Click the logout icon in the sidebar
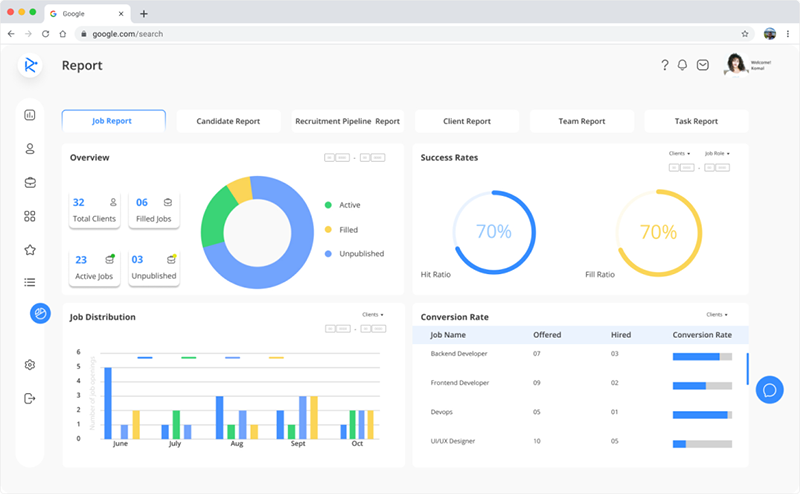This screenshot has width=800, height=494. (30, 399)
